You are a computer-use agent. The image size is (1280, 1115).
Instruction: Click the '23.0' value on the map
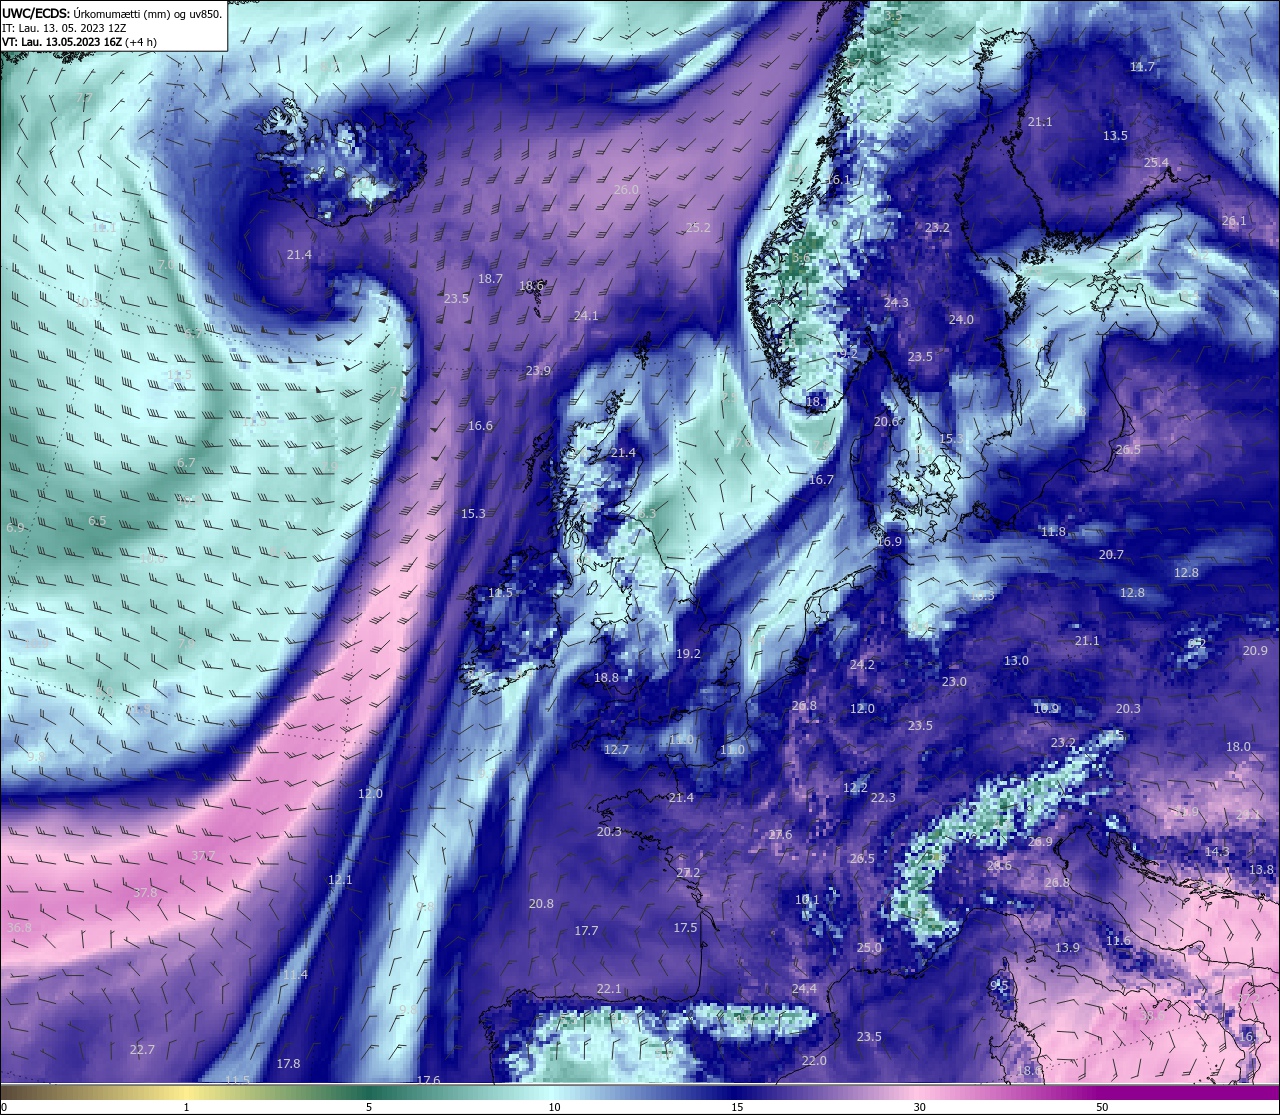(954, 682)
